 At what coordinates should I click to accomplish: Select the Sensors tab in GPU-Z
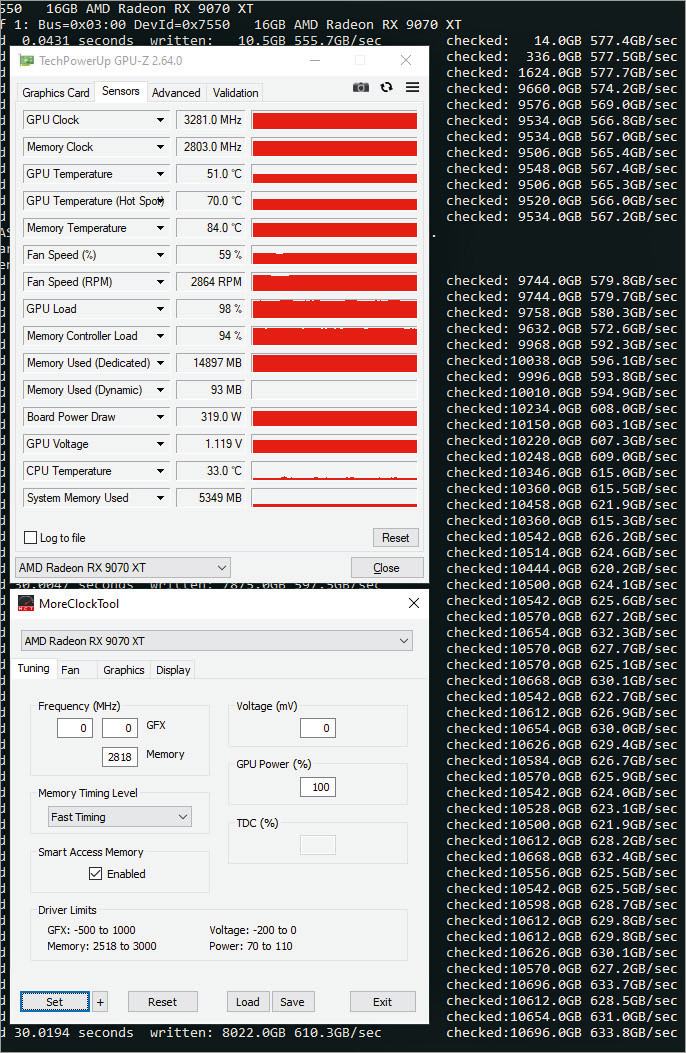121,91
